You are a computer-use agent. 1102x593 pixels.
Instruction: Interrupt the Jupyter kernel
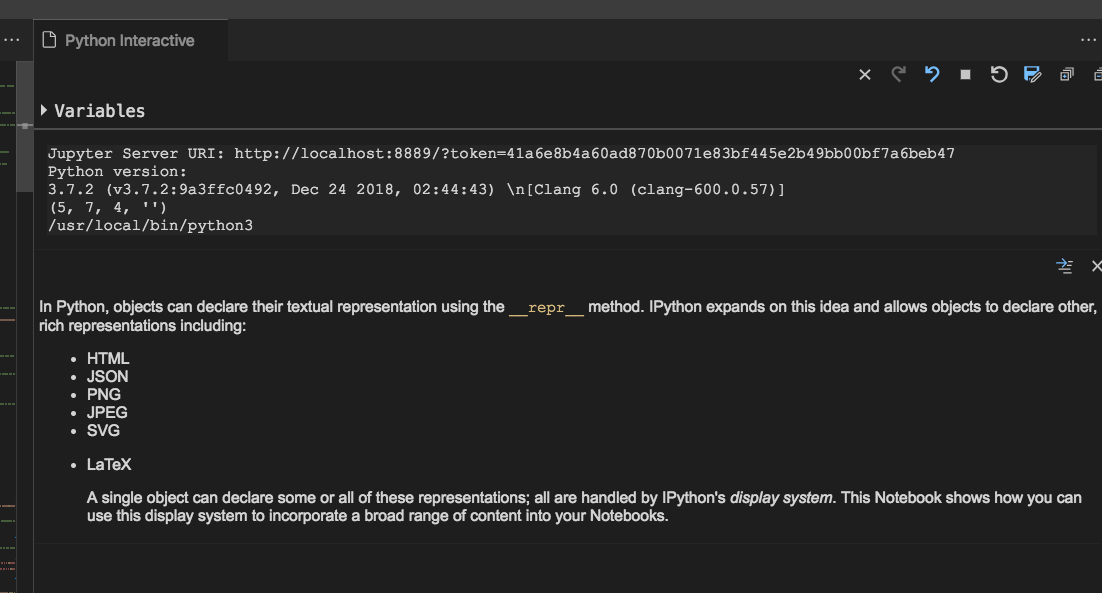(x=964, y=74)
